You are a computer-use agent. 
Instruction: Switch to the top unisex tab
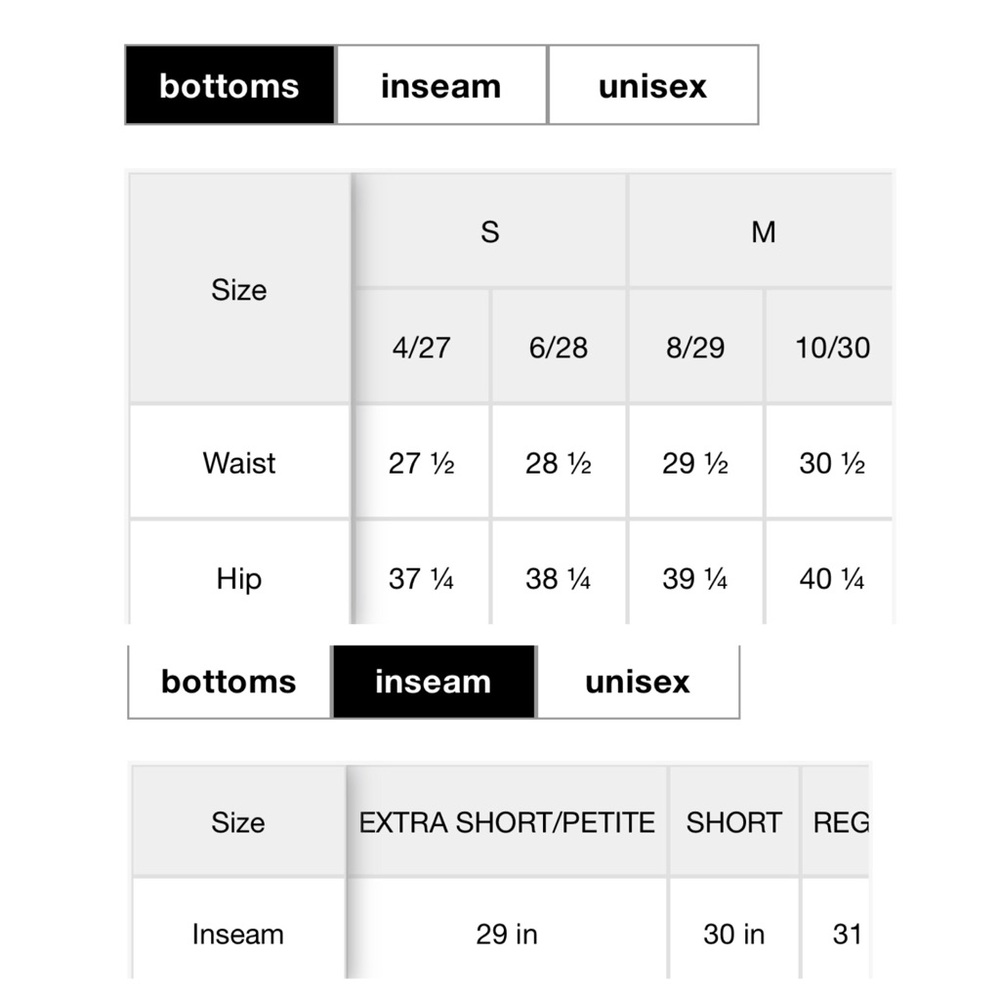[653, 85]
